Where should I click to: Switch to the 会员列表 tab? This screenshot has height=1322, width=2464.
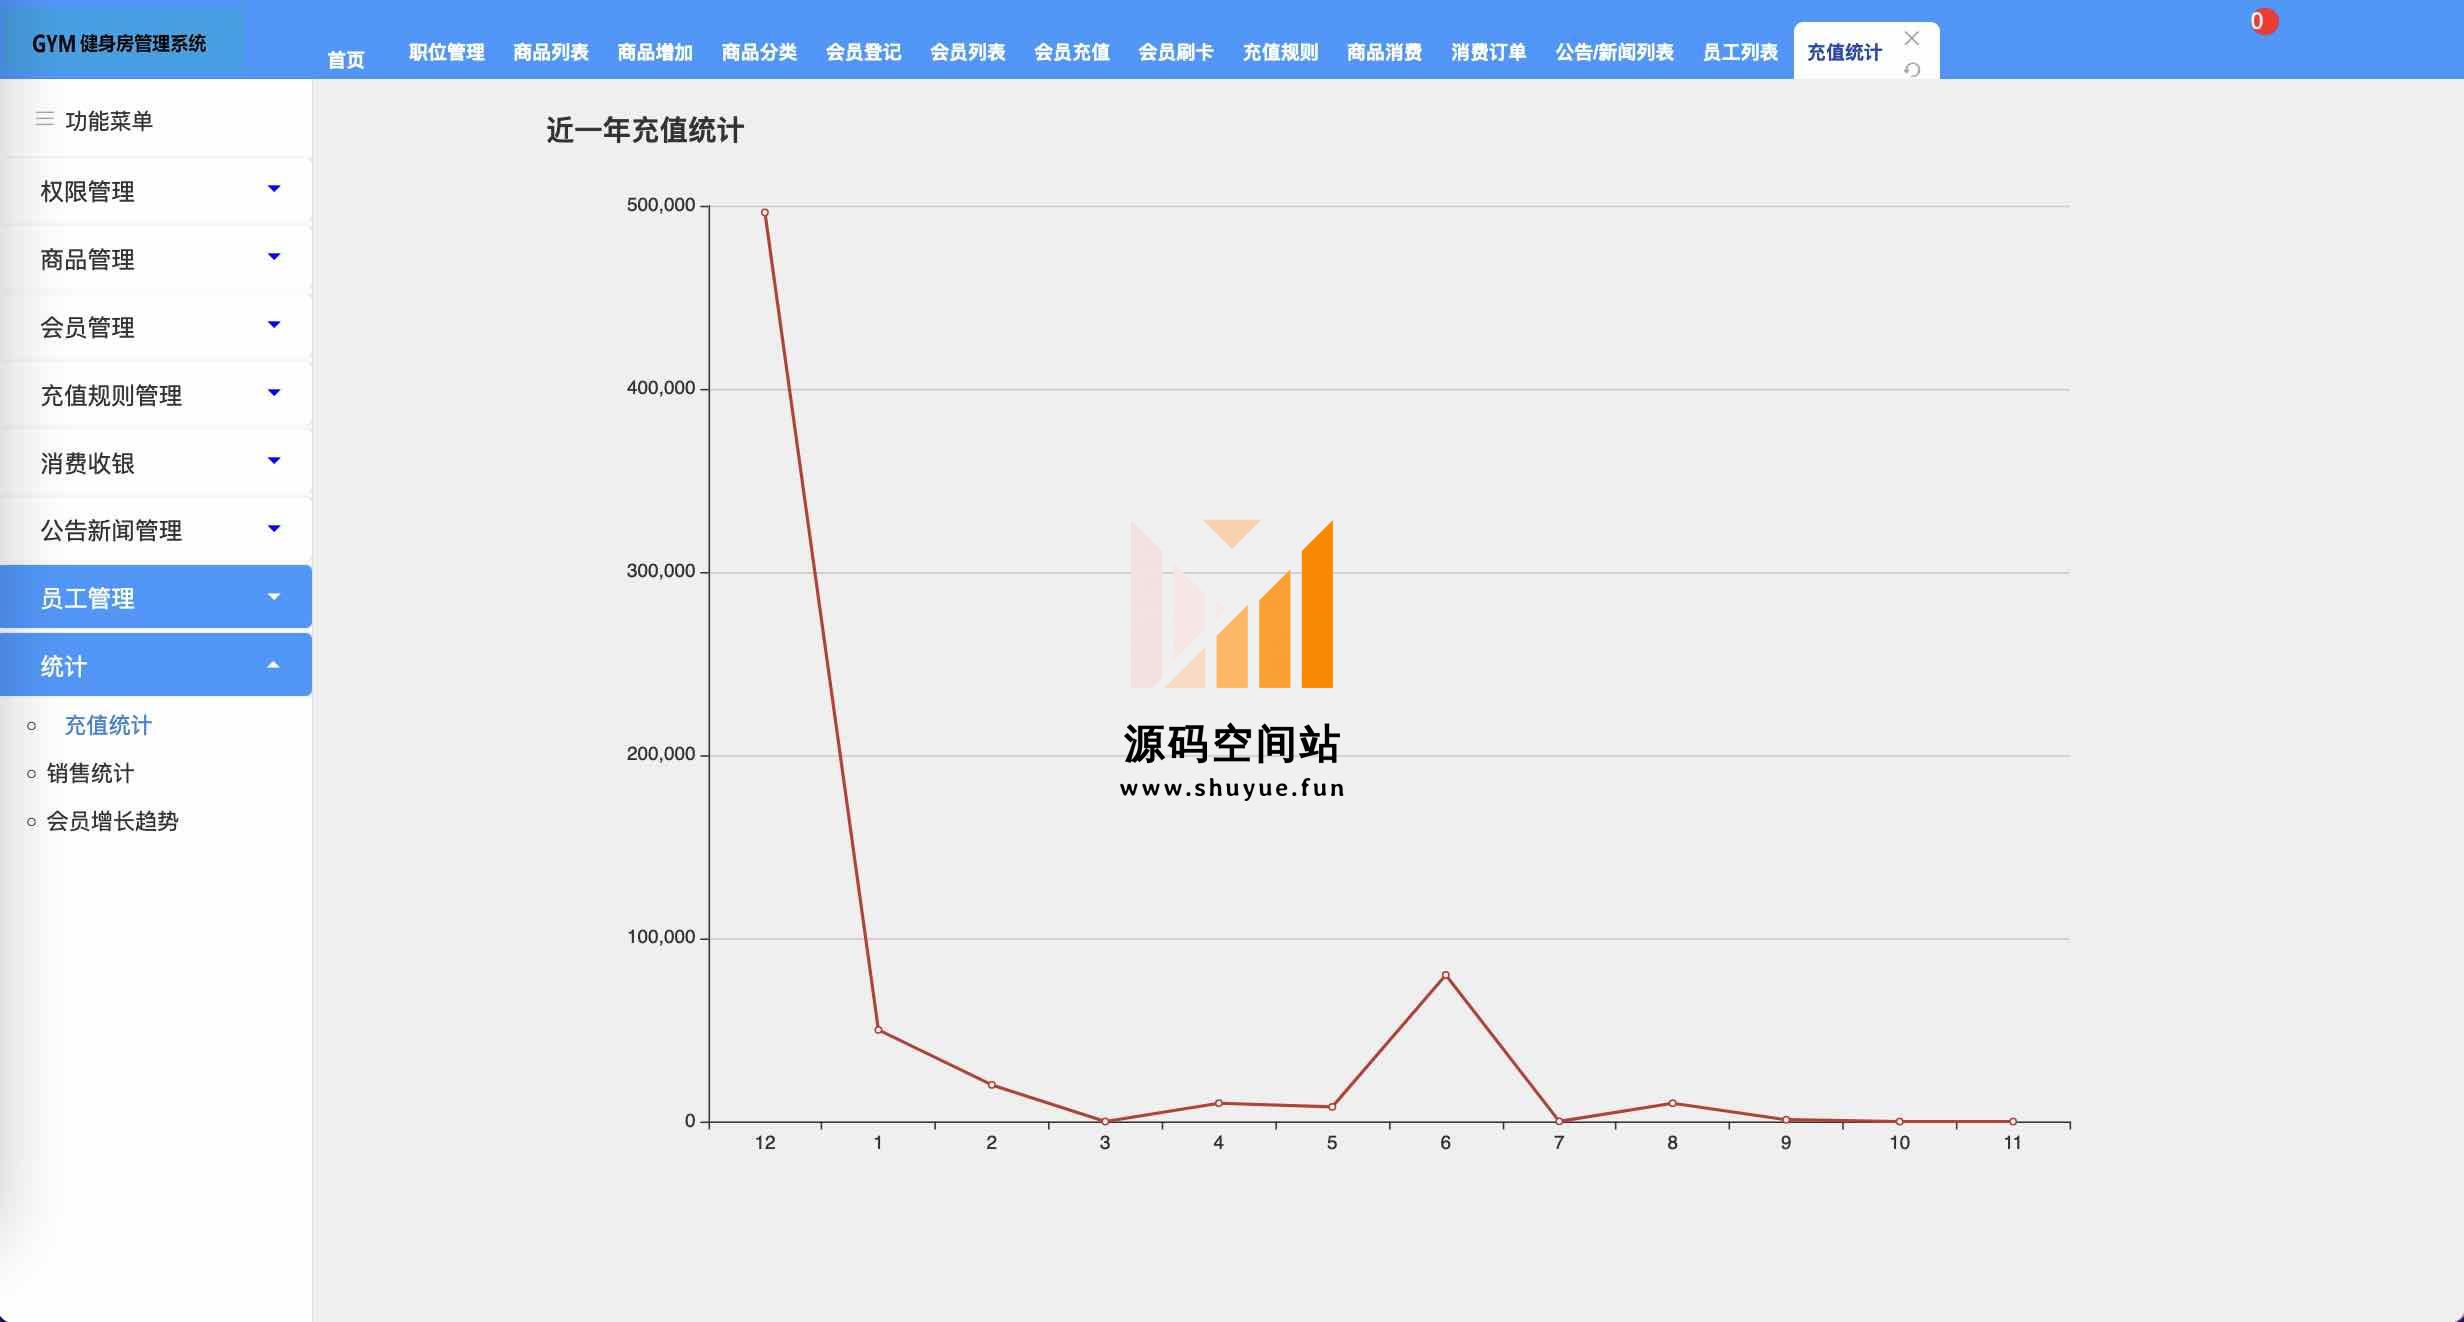(967, 52)
